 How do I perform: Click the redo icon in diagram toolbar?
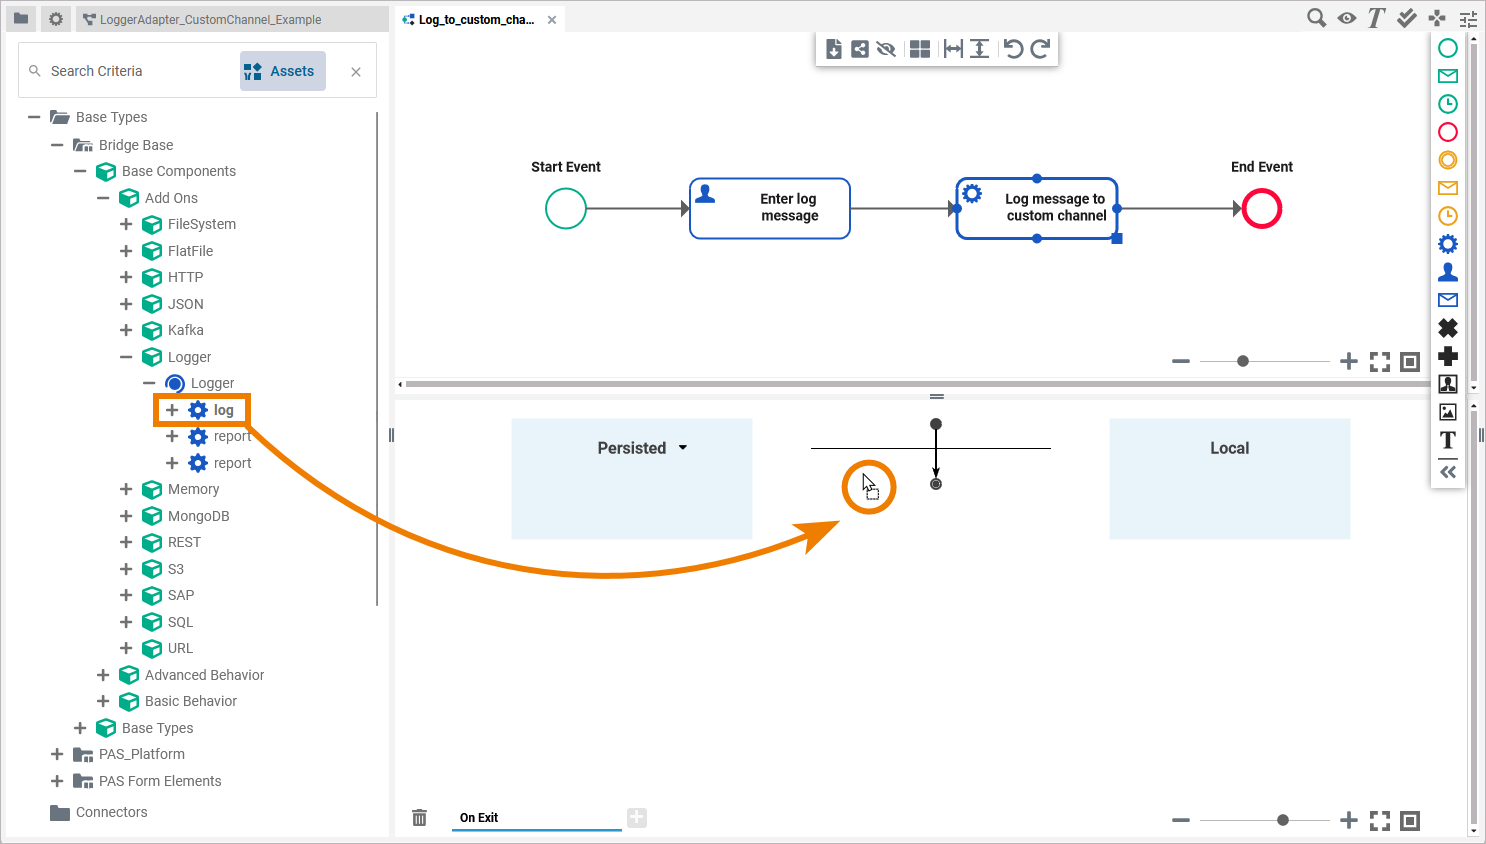point(1040,49)
